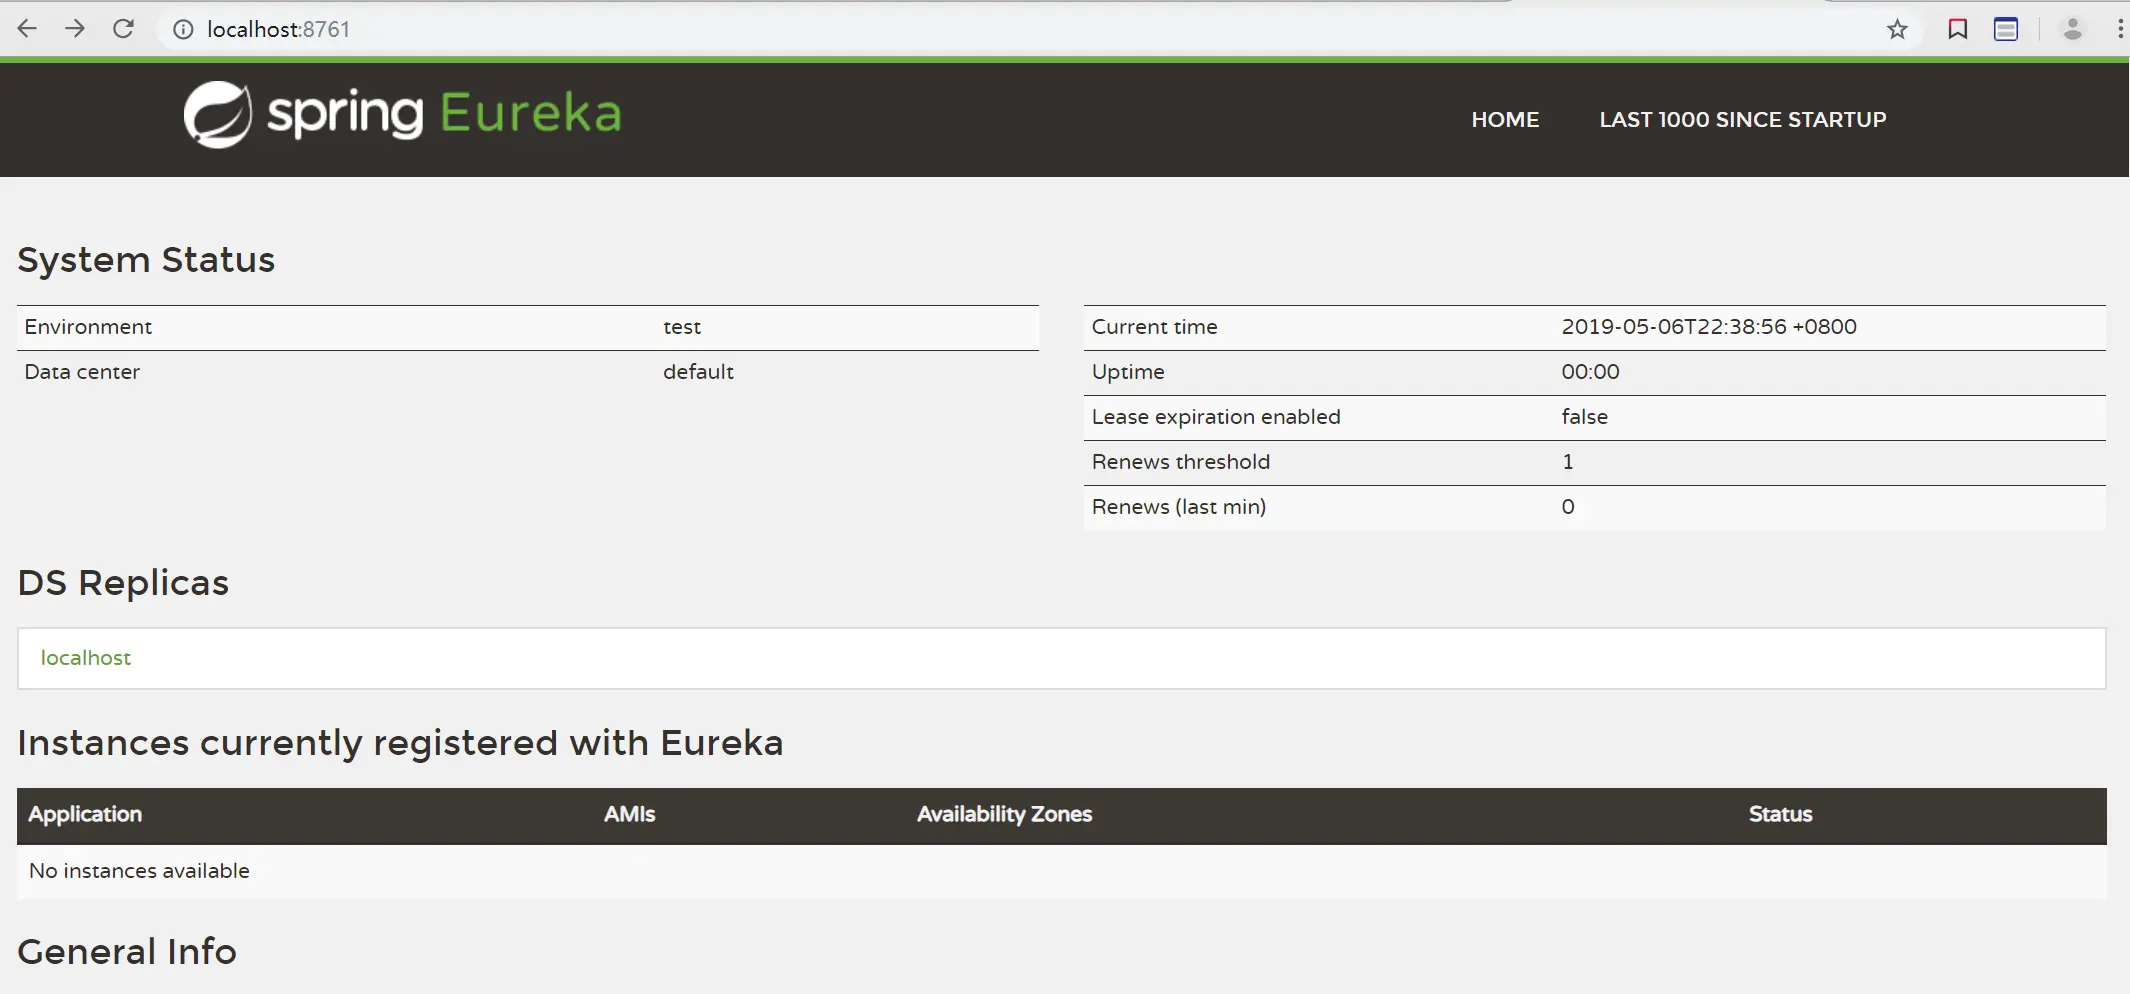Image resolution: width=2130 pixels, height=994 pixels.
Task: Click the Application column header
Action: (x=85, y=814)
